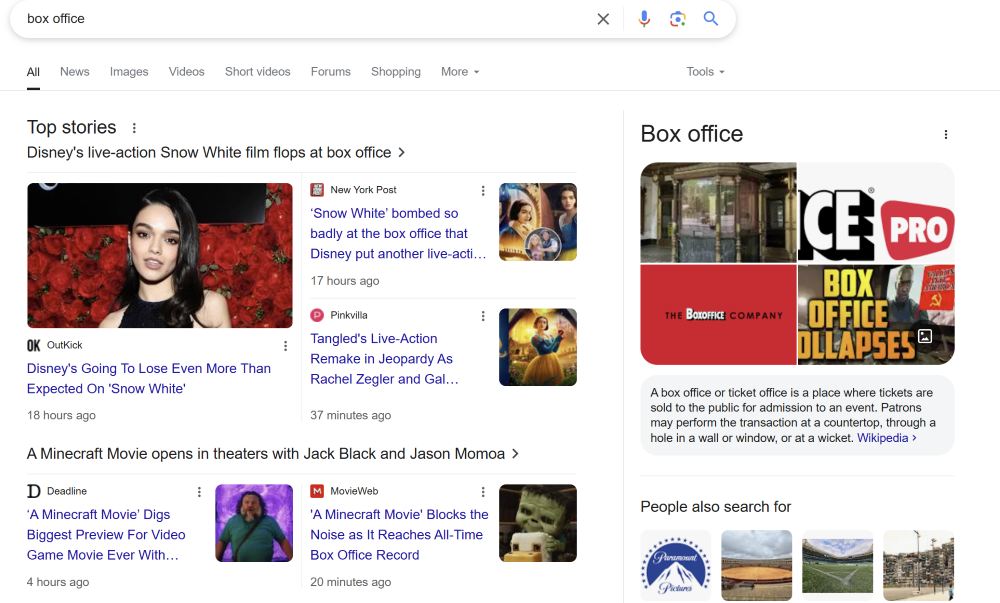Switch to the News tab

pos(75,72)
